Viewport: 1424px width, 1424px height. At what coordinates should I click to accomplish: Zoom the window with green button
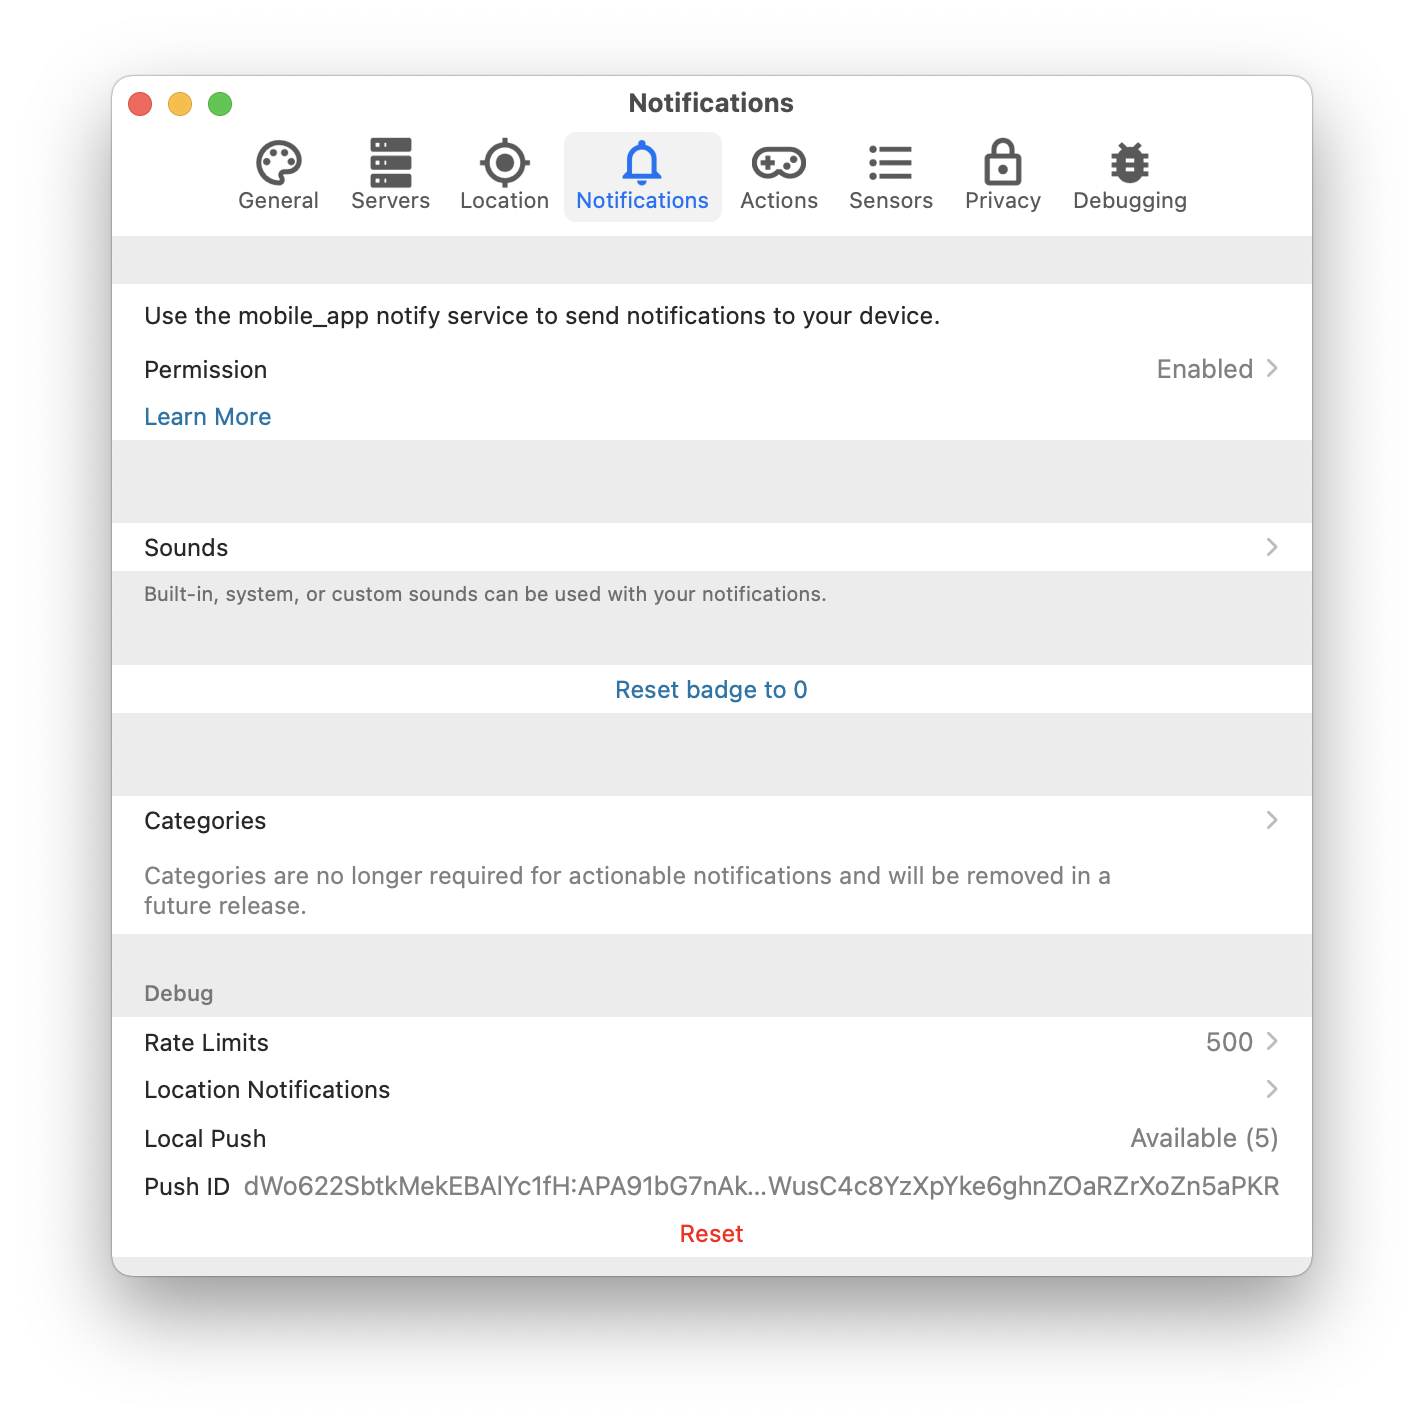click(x=220, y=104)
